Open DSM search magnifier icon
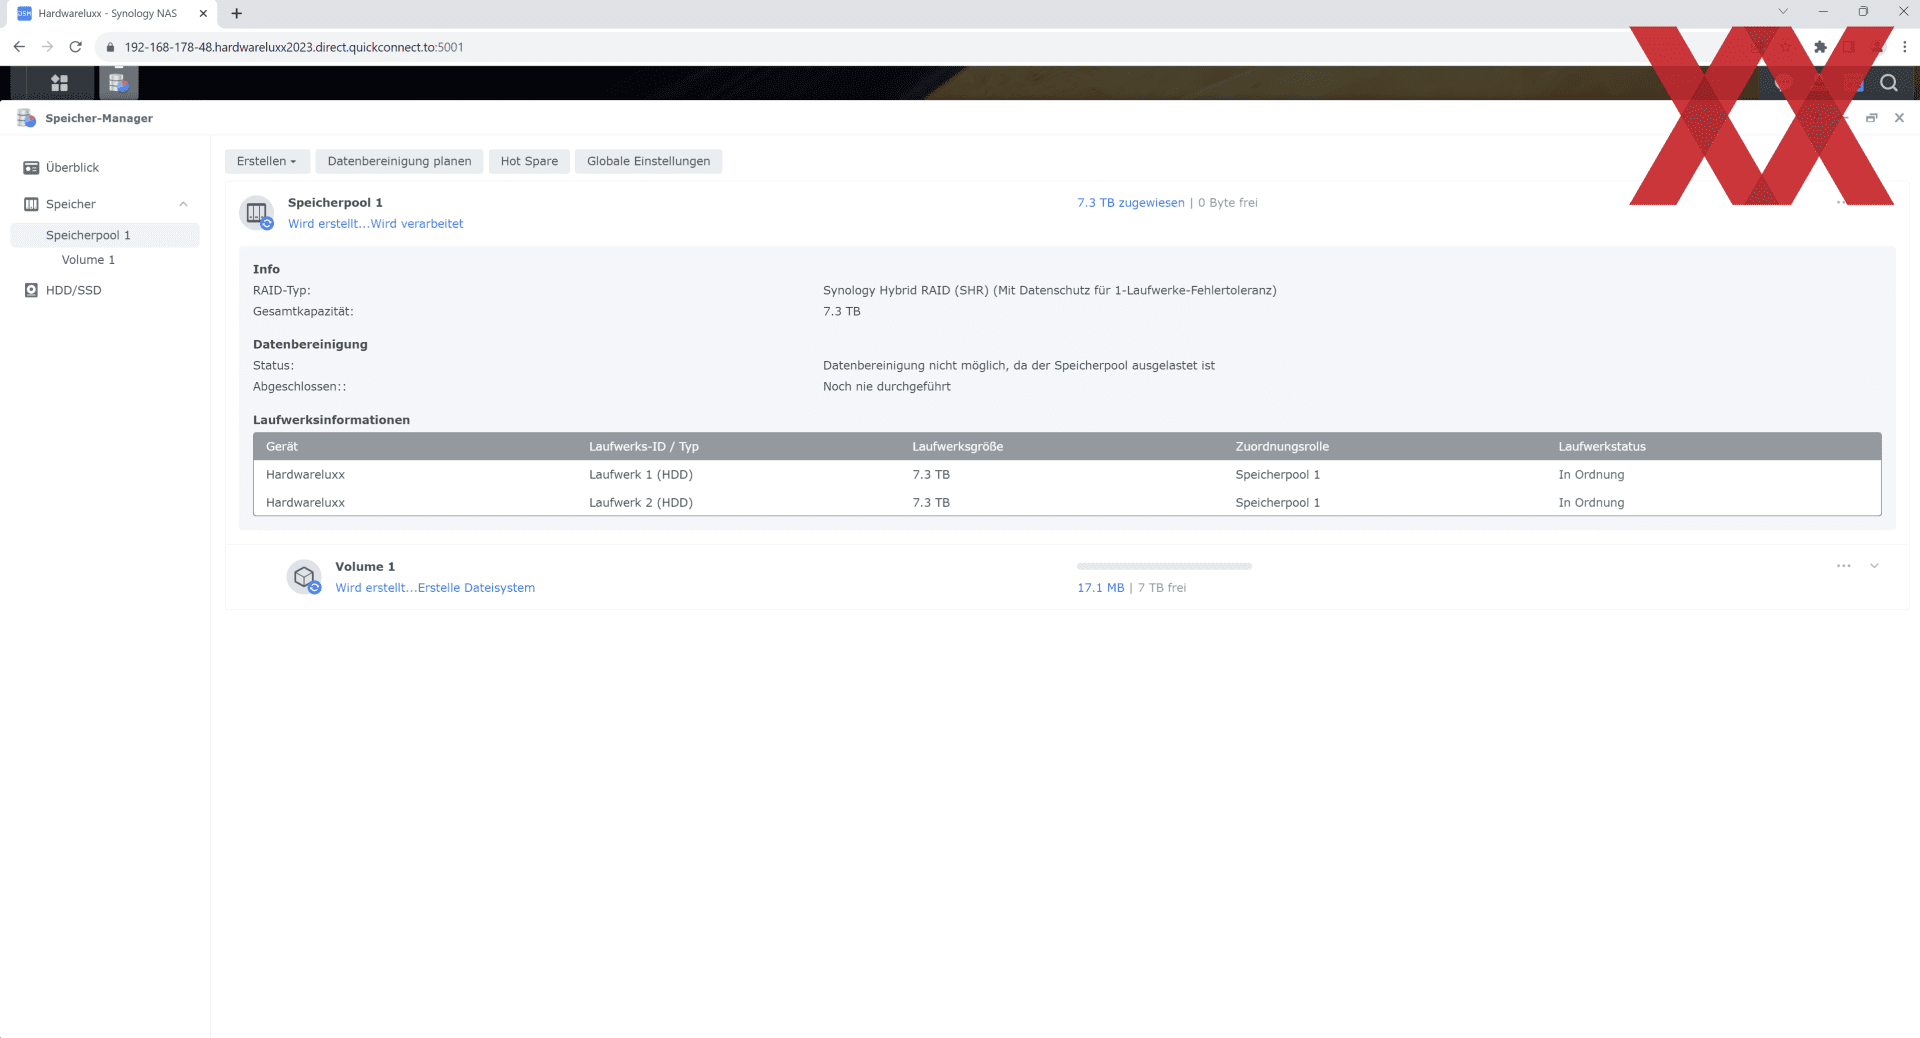1920x1038 pixels. pyautogui.click(x=1888, y=83)
